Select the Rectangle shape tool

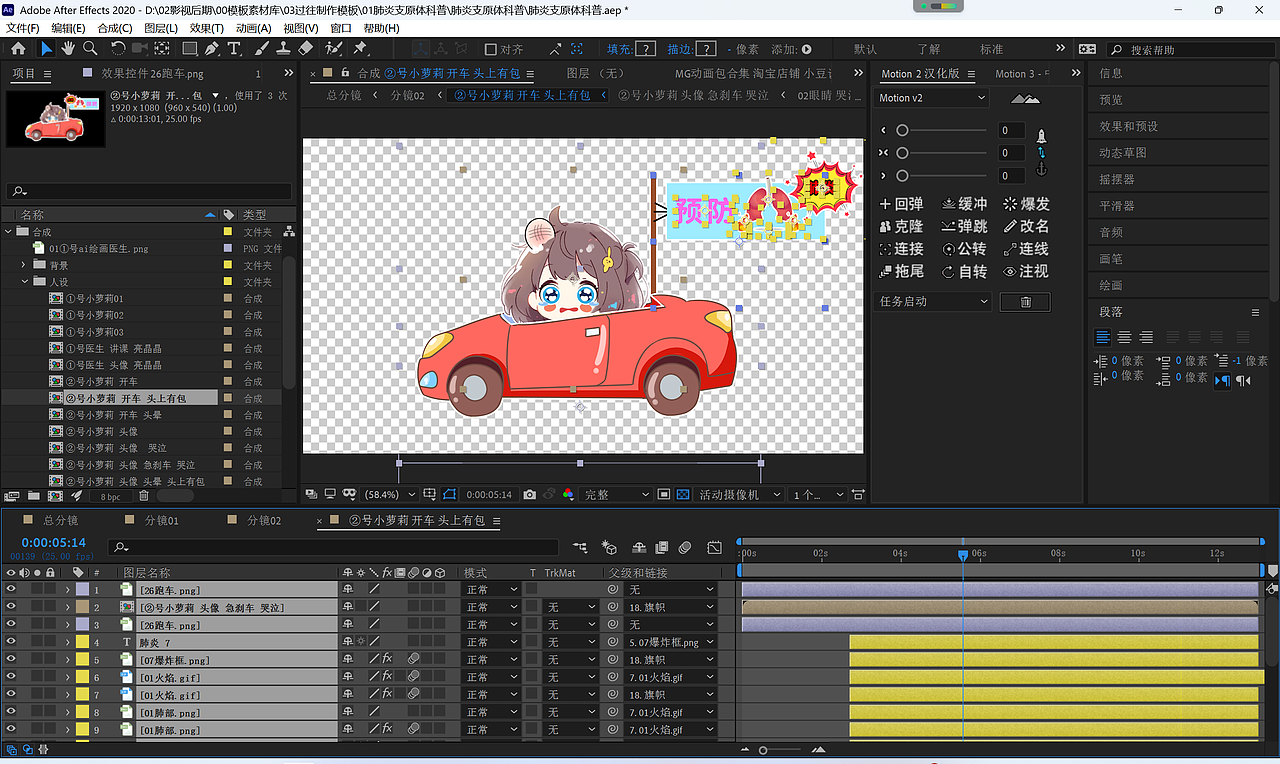pyautogui.click(x=189, y=49)
